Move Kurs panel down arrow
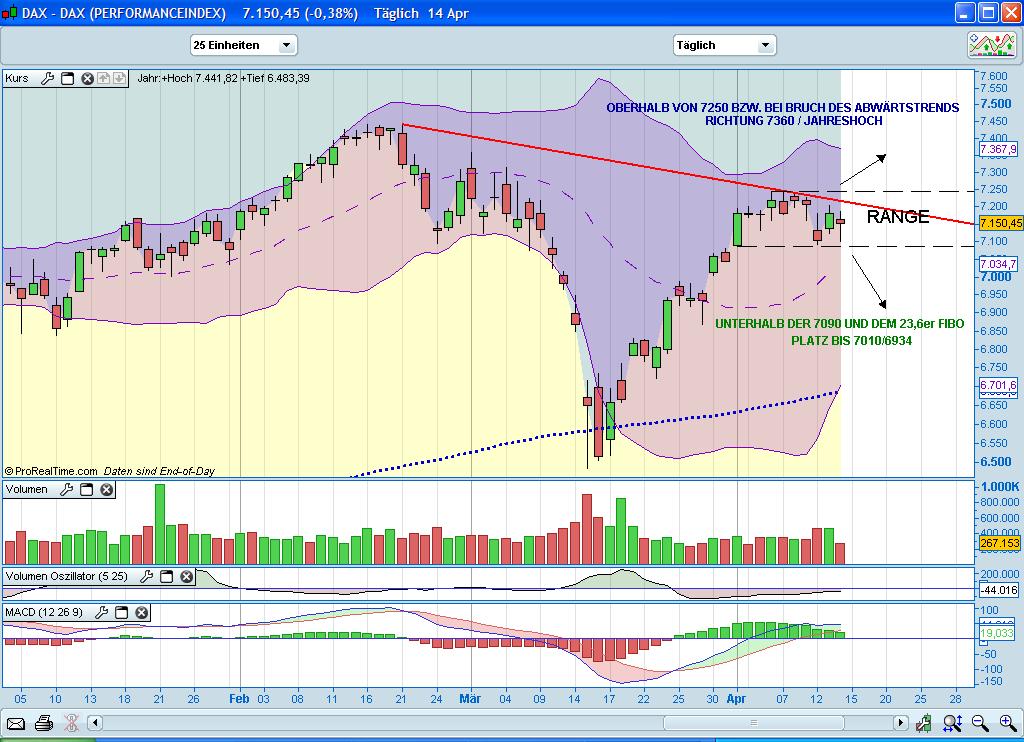Screen dimensions: 1024x742 [x=120, y=78]
